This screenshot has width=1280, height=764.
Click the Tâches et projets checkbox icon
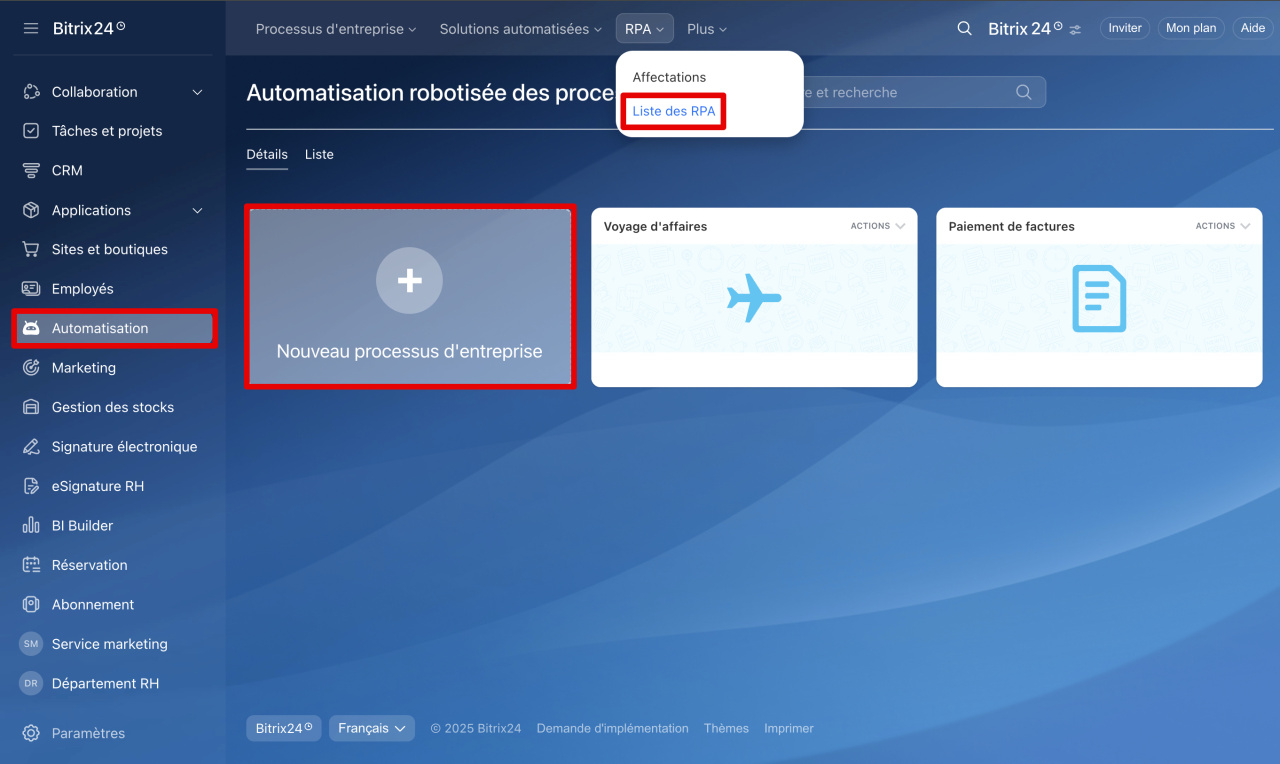31,131
